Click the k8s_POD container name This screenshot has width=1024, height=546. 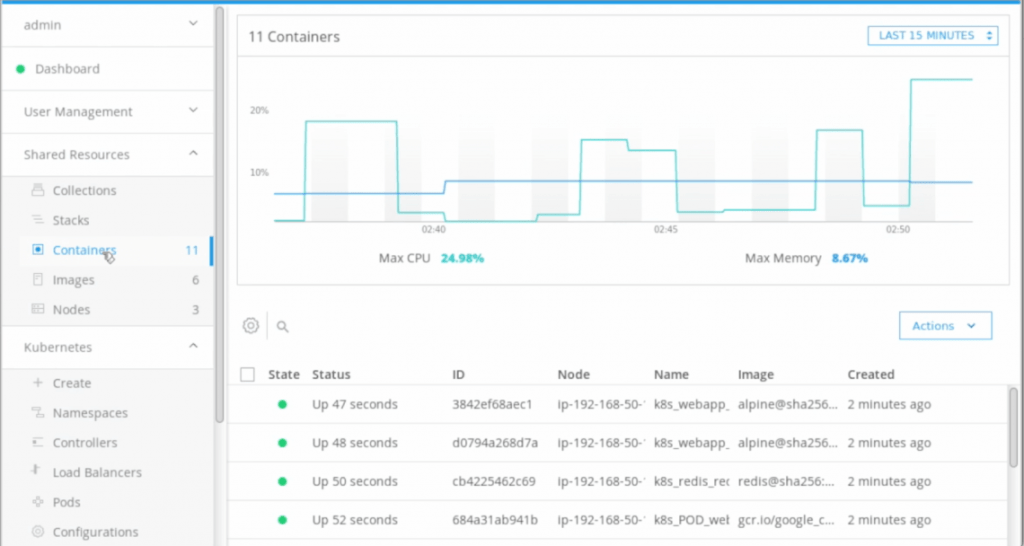[692, 520]
